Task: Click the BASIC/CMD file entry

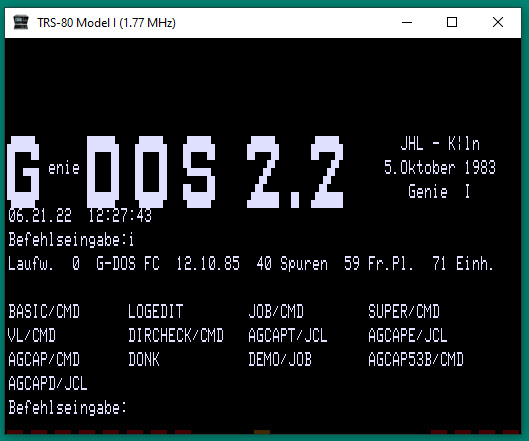Action: 44,311
